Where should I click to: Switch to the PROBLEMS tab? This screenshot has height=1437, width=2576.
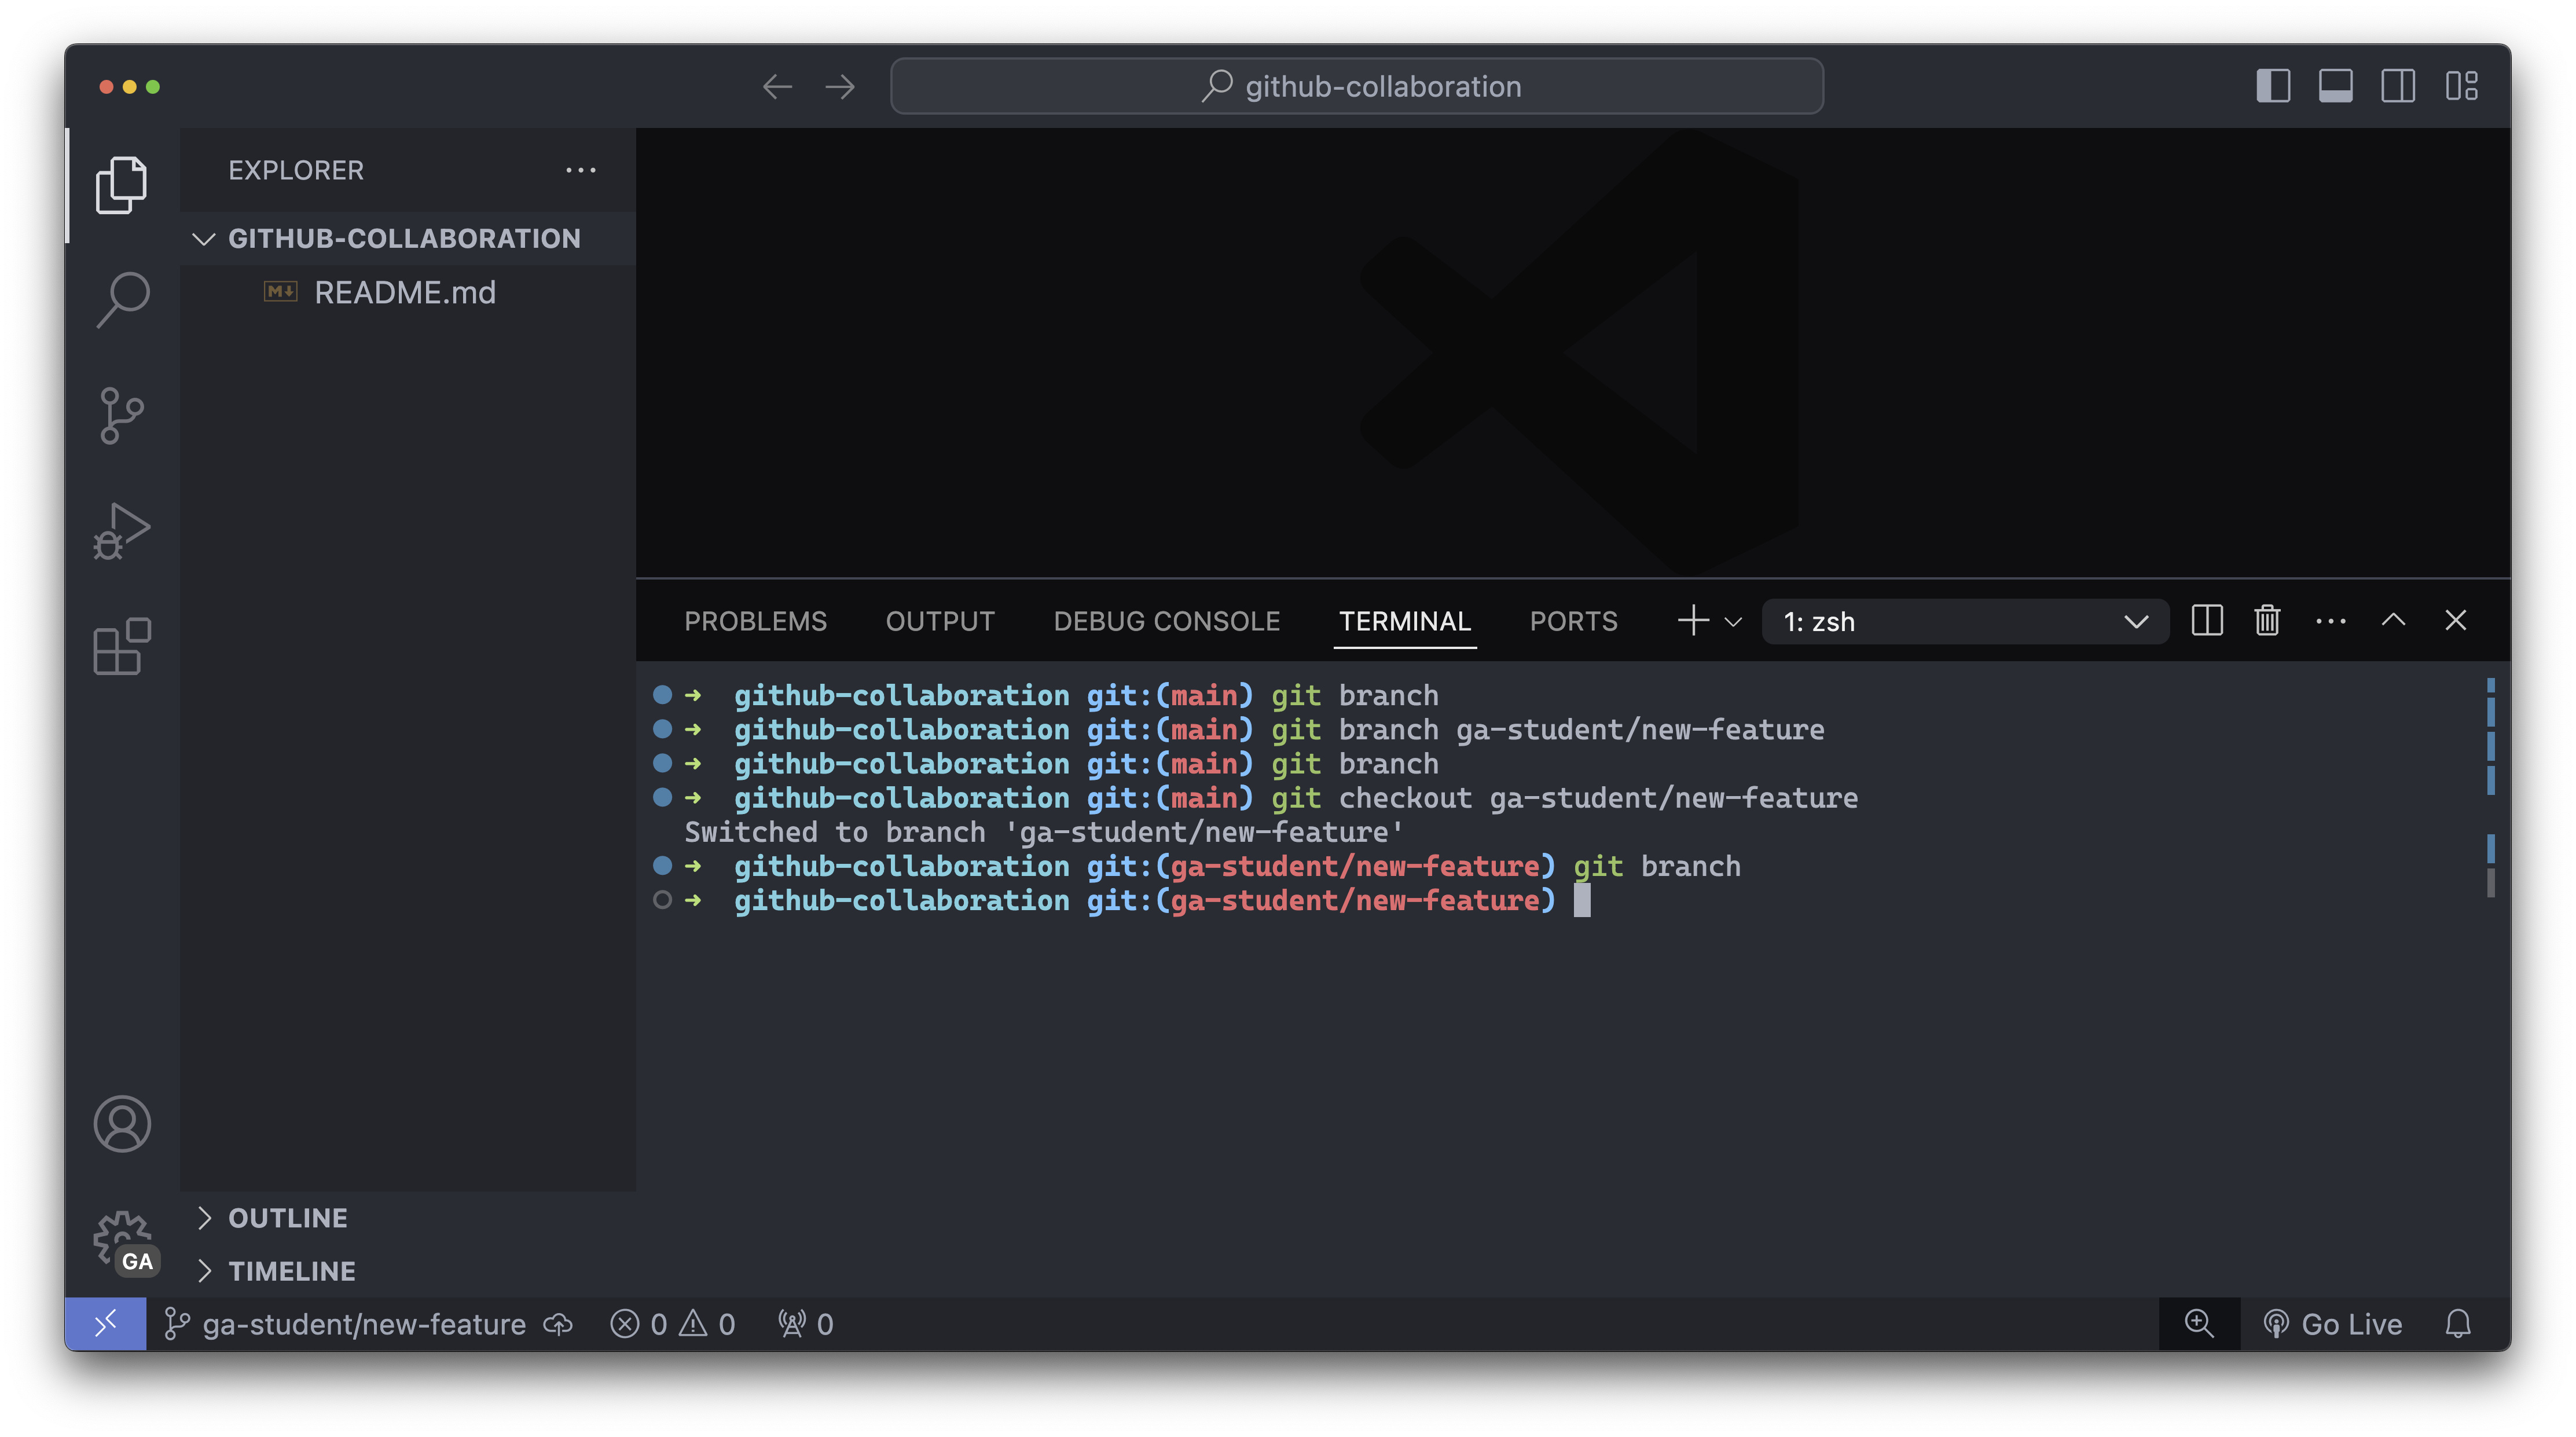[755, 620]
